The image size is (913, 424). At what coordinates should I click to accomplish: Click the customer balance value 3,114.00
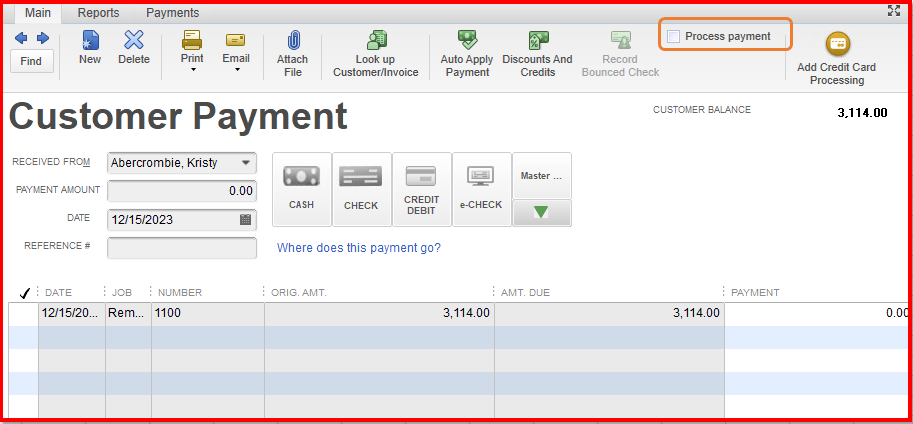[x=862, y=113]
